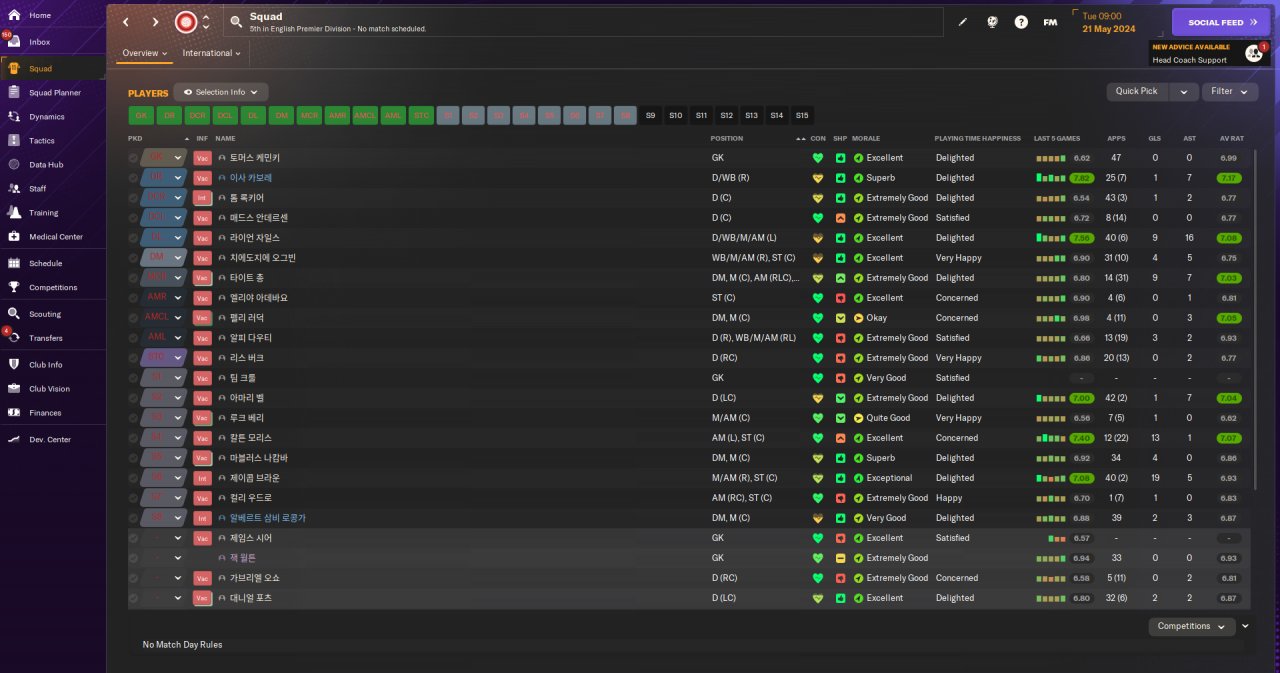Open position dropdown for 가브리엘 오소

[164, 578]
